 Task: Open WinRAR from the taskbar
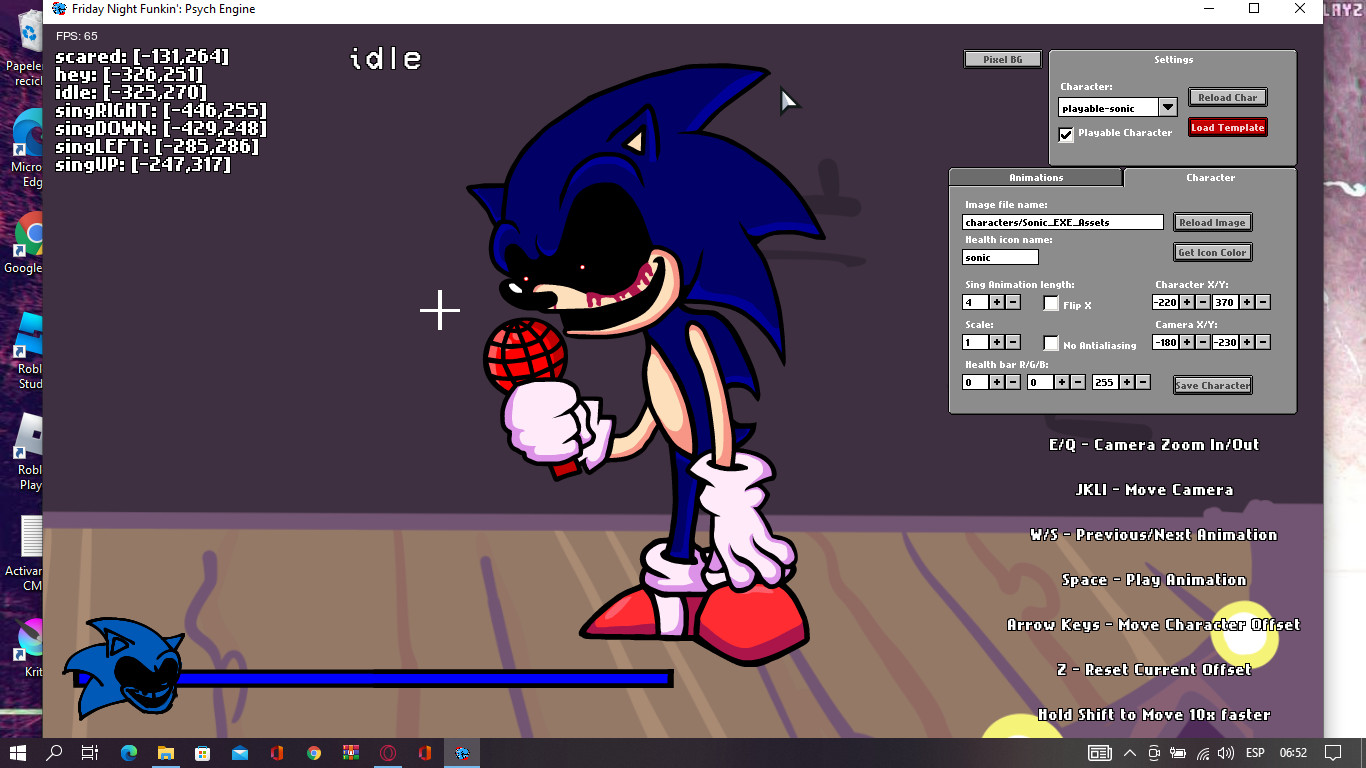351,753
